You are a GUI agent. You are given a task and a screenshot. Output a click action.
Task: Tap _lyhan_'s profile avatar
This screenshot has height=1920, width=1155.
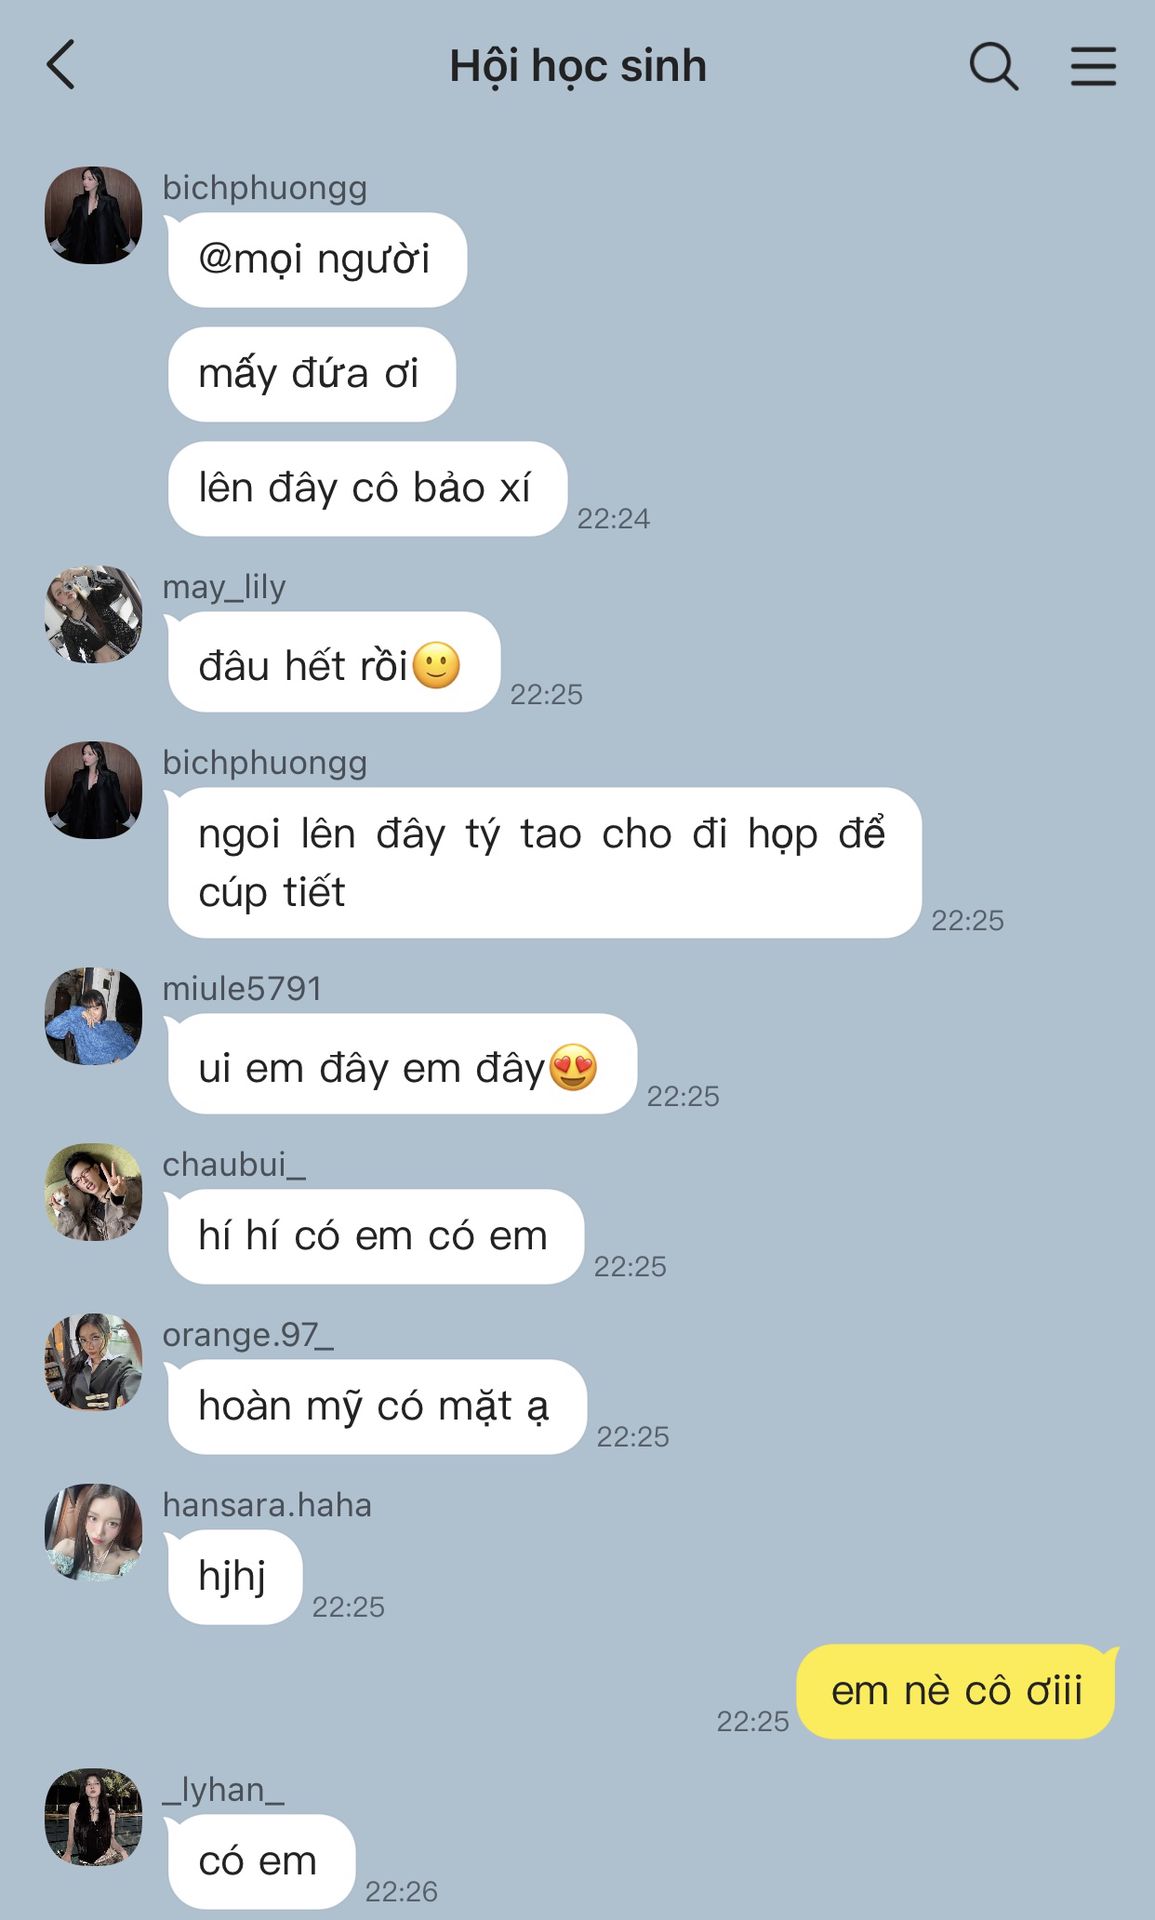tap(93, 1817)
